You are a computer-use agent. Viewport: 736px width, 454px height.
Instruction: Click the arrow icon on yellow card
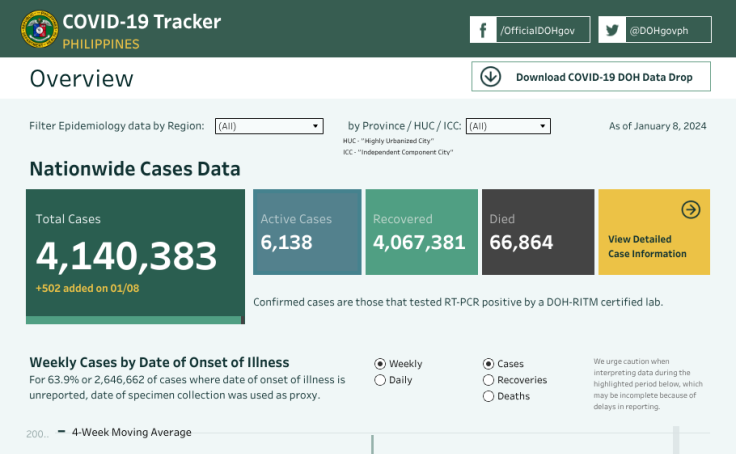(x=690, y=209)
